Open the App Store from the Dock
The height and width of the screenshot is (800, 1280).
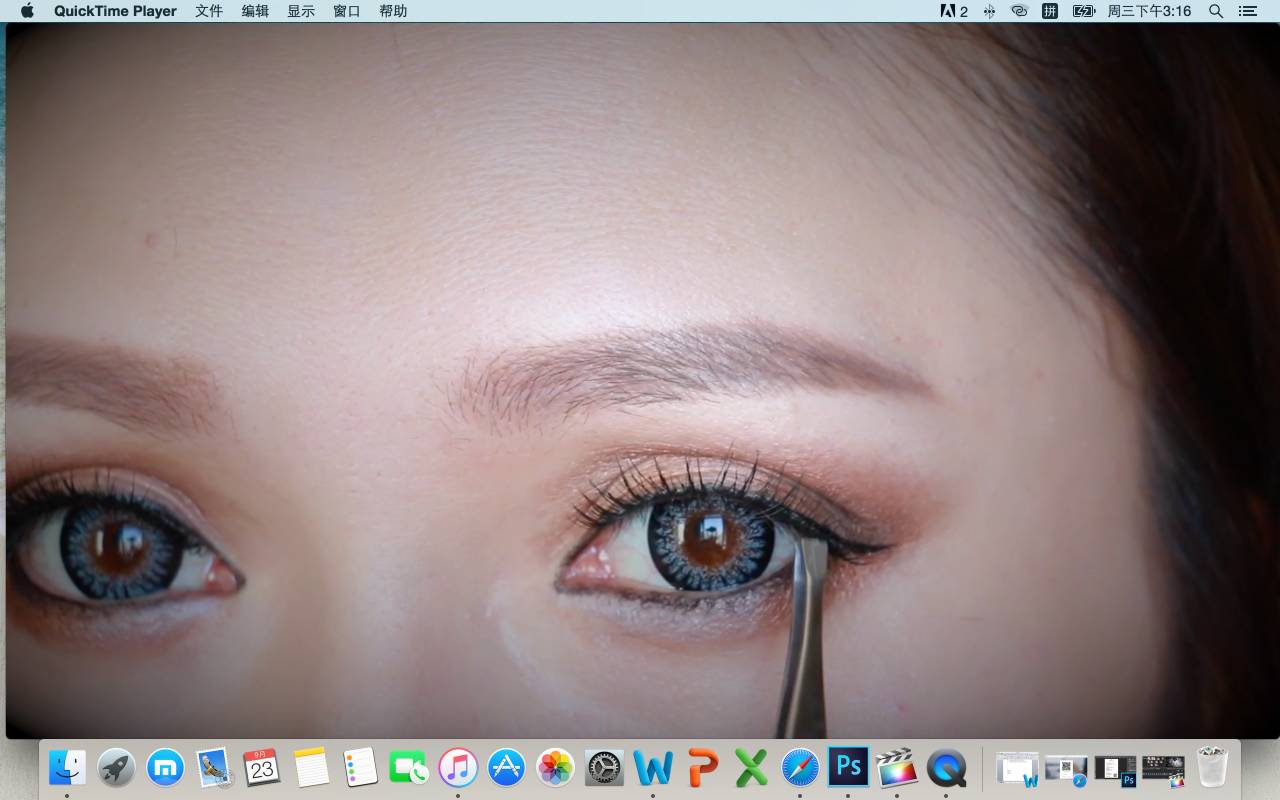(507, 768)
